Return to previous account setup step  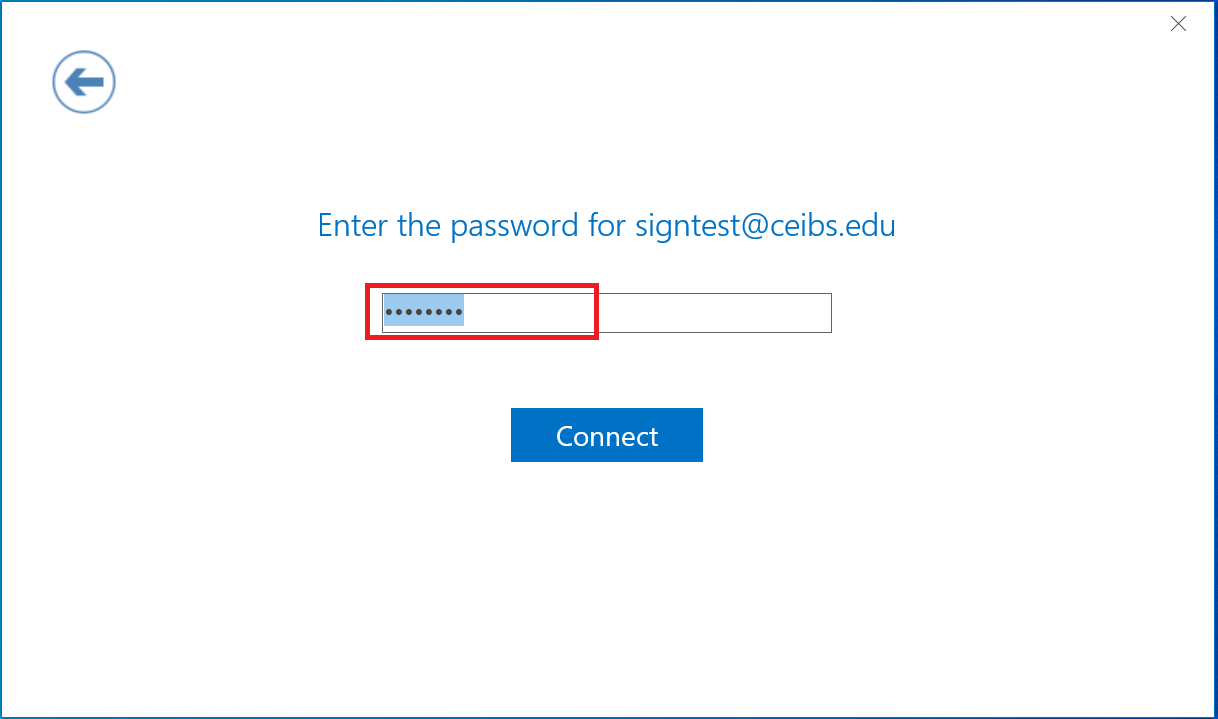[x=84, y=82]
